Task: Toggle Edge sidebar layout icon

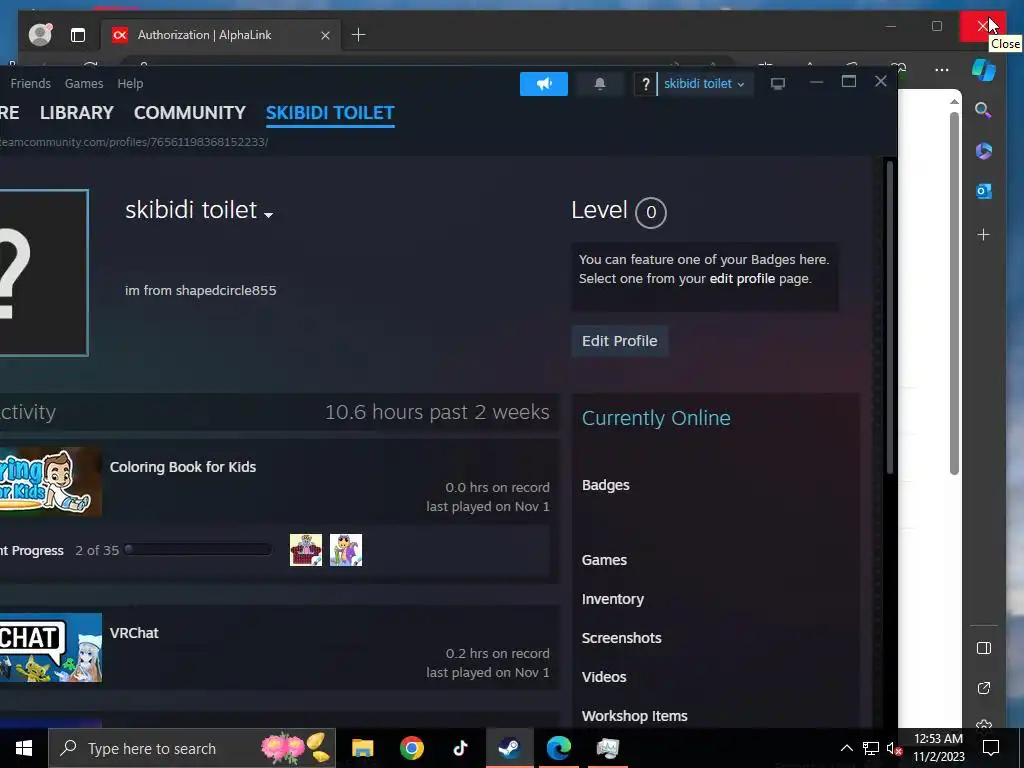Action: (x=984, y=648)
